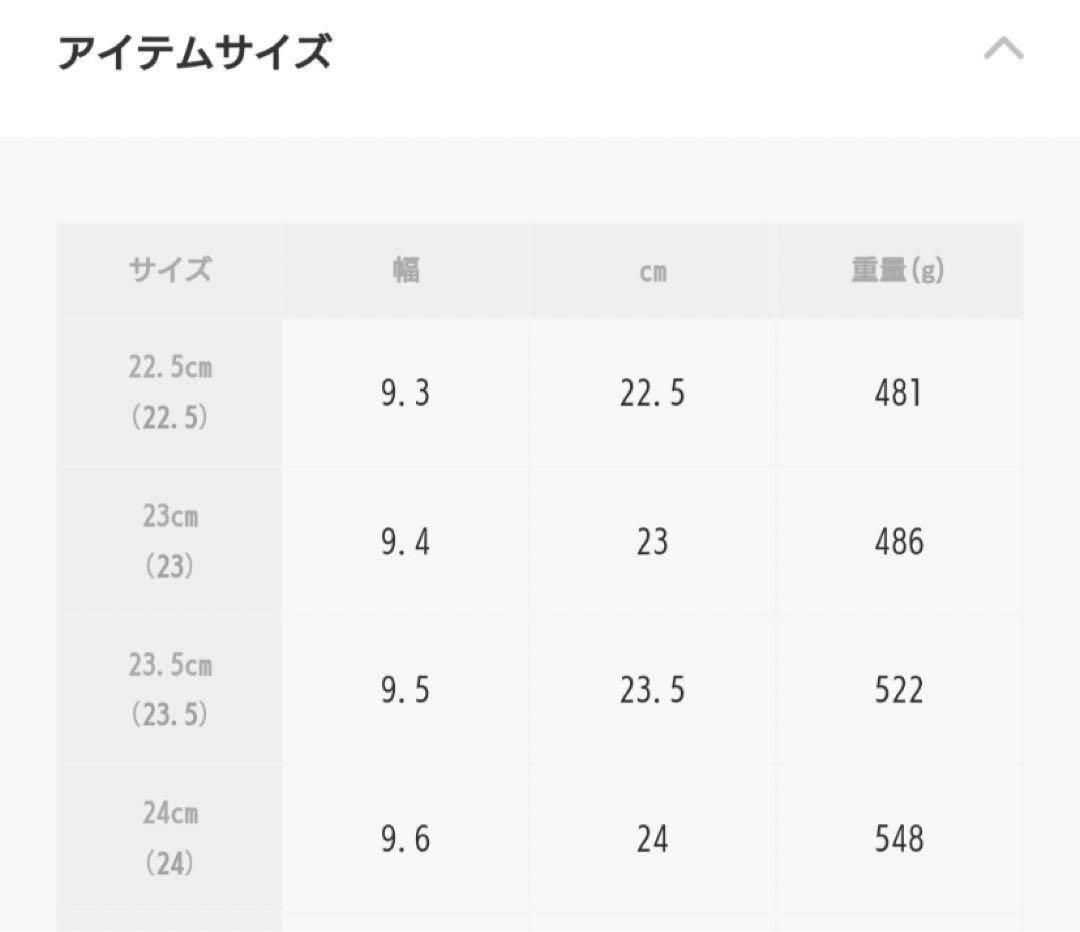
Task: Select weight value 522
Action: (899, 690)
